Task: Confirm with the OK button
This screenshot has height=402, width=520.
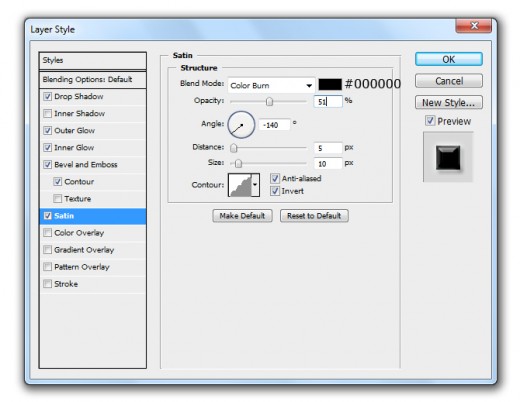Action: click(449, 59)
